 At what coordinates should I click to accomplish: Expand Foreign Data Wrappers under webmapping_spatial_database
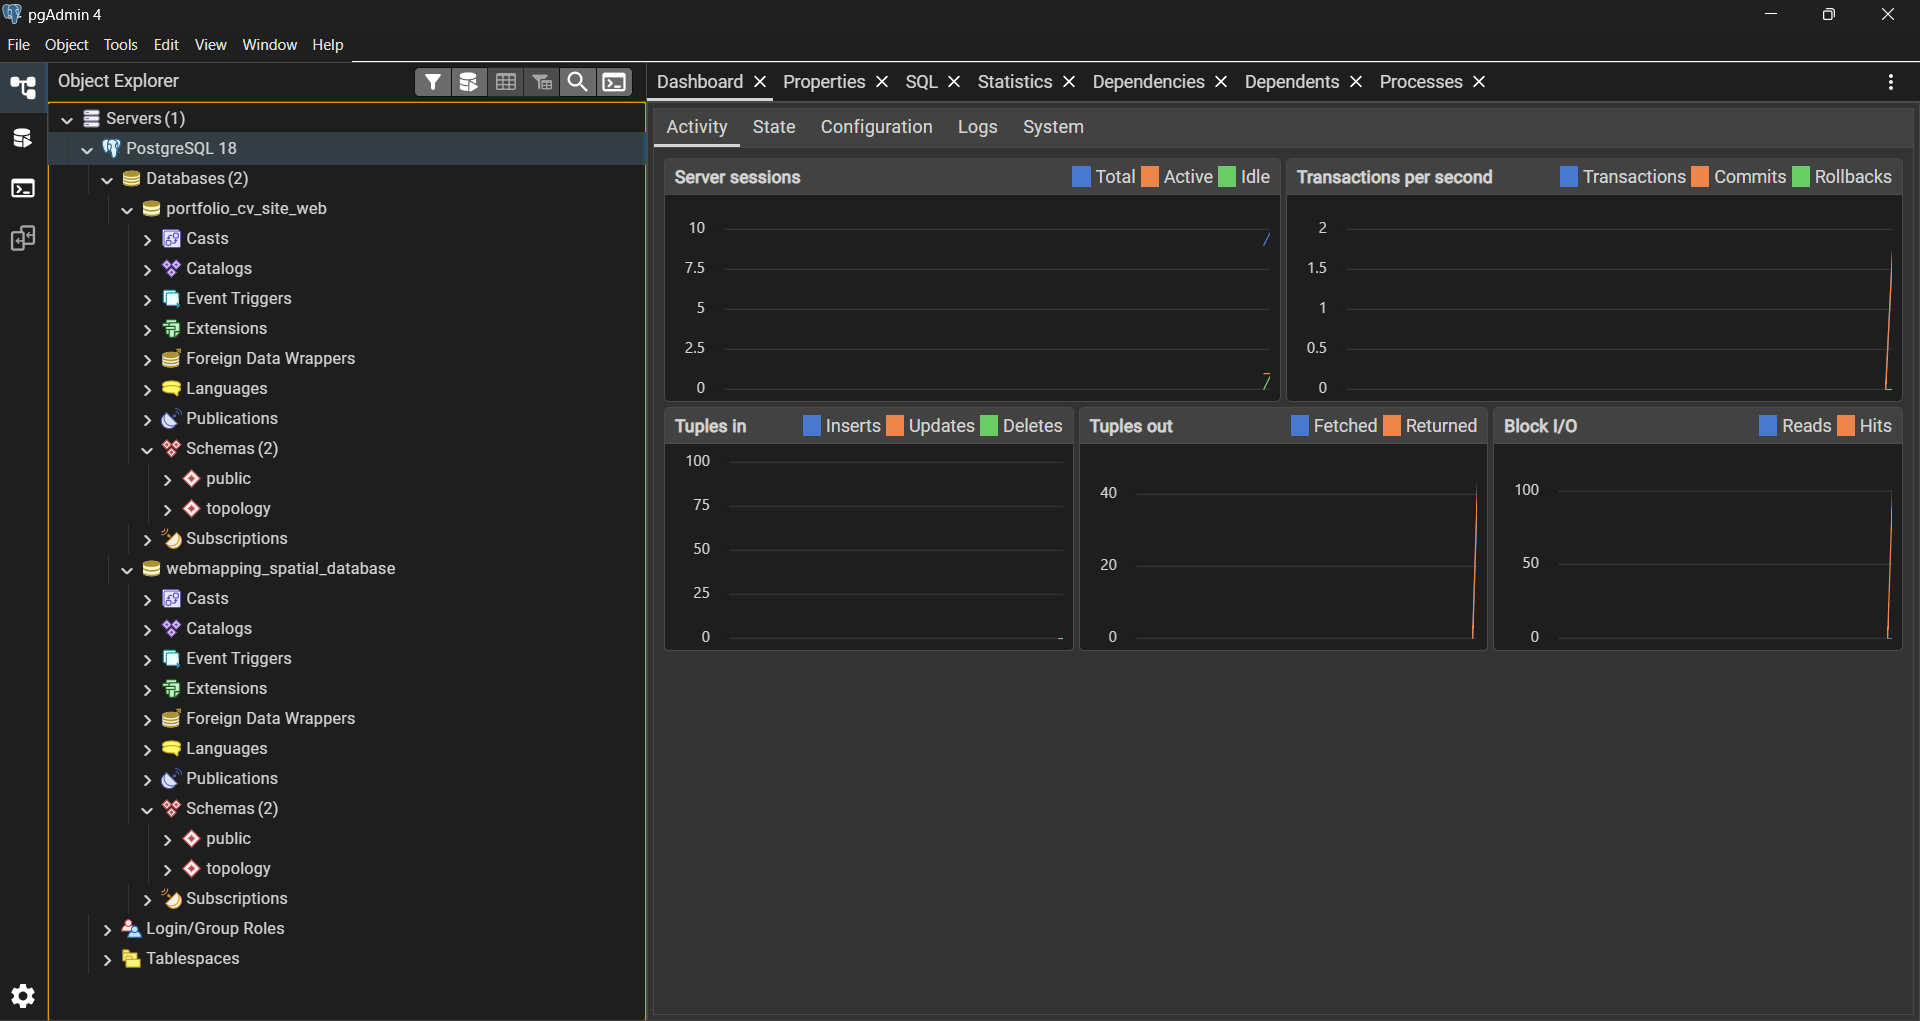click(x=147, y=719)
